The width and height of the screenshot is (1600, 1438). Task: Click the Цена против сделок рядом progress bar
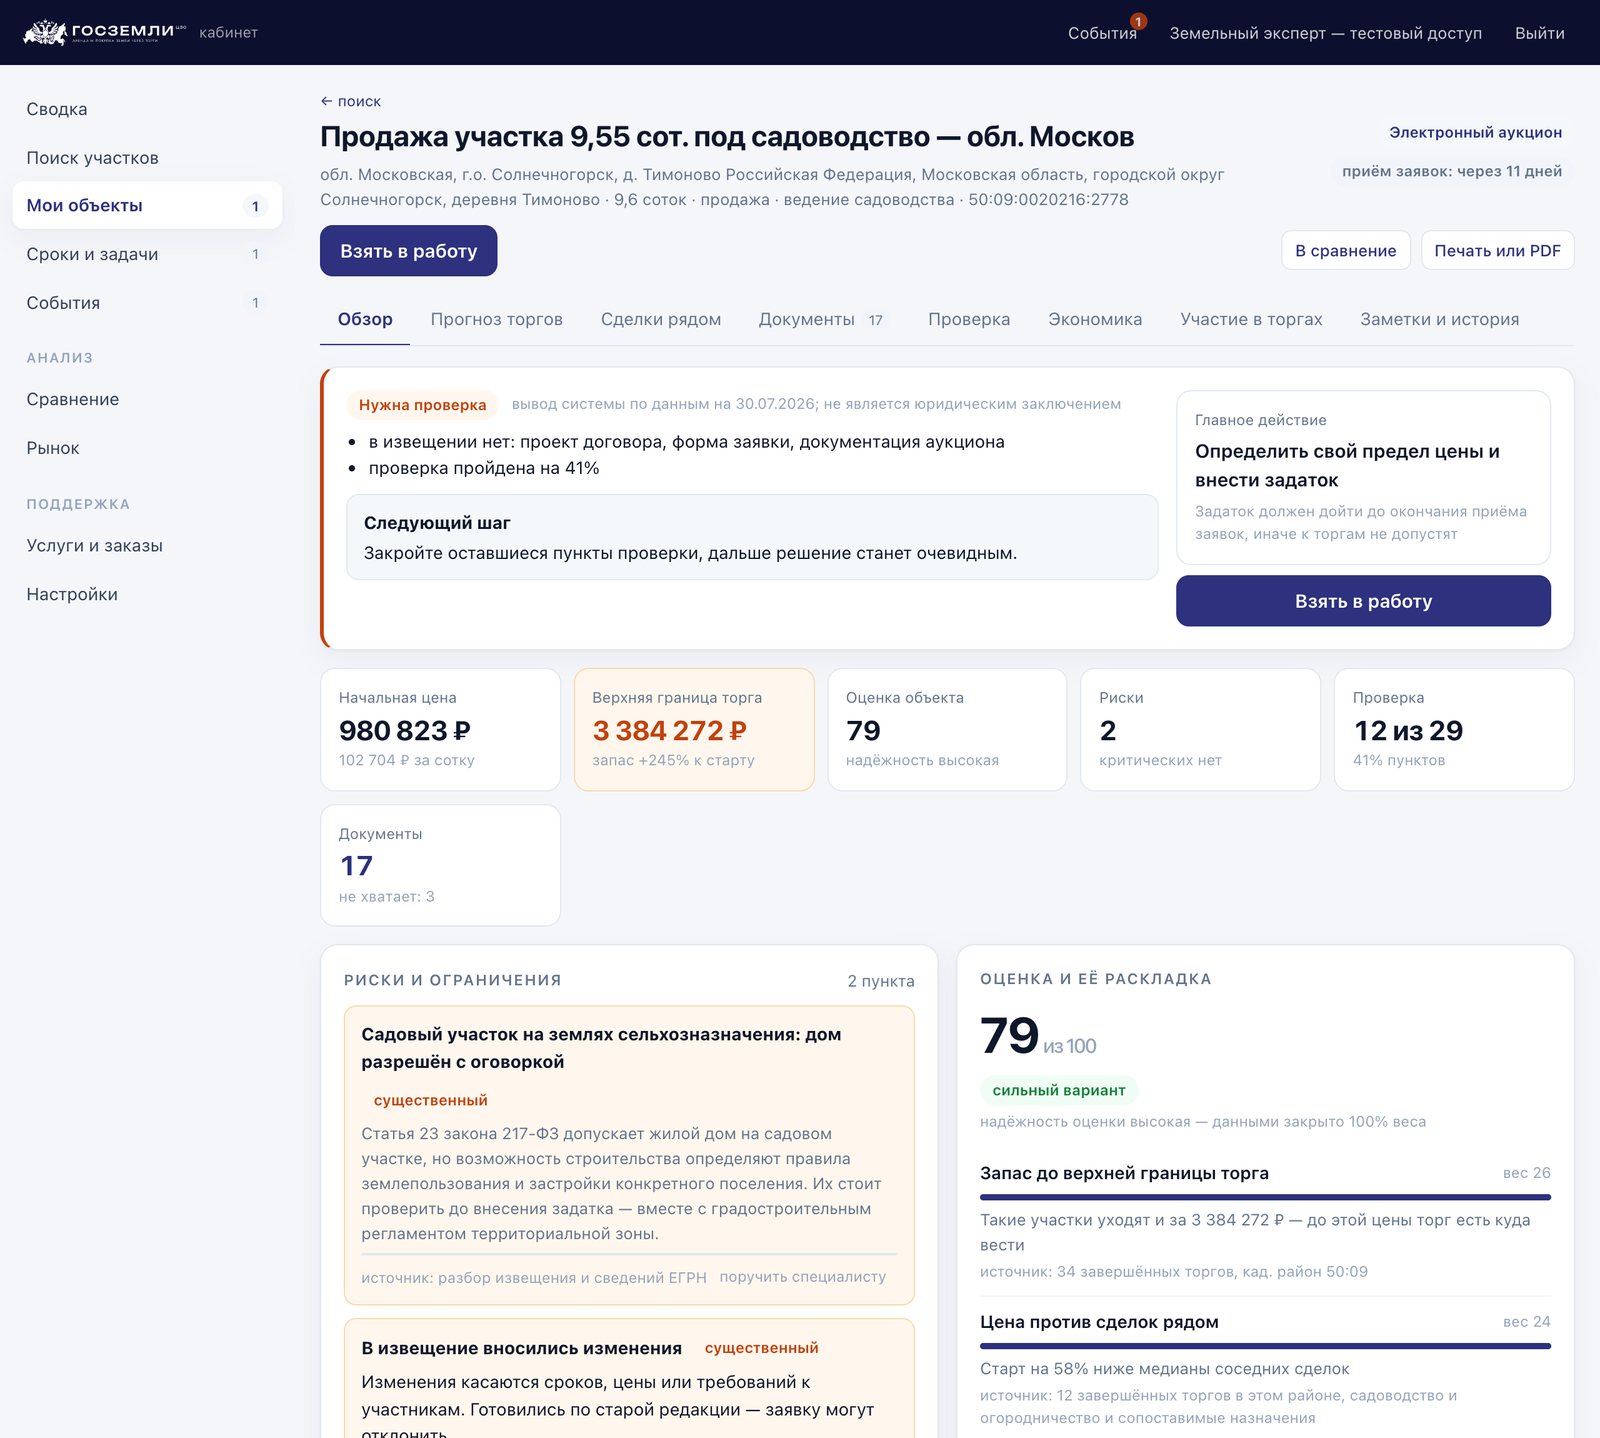coord(1265,1346)
